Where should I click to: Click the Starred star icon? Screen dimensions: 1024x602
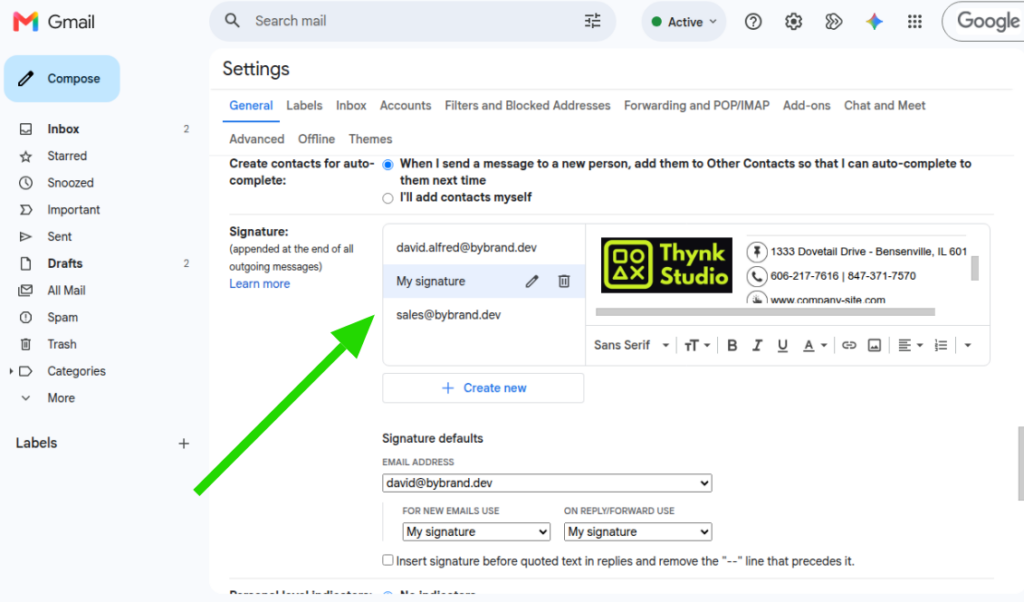click(25, 156)
